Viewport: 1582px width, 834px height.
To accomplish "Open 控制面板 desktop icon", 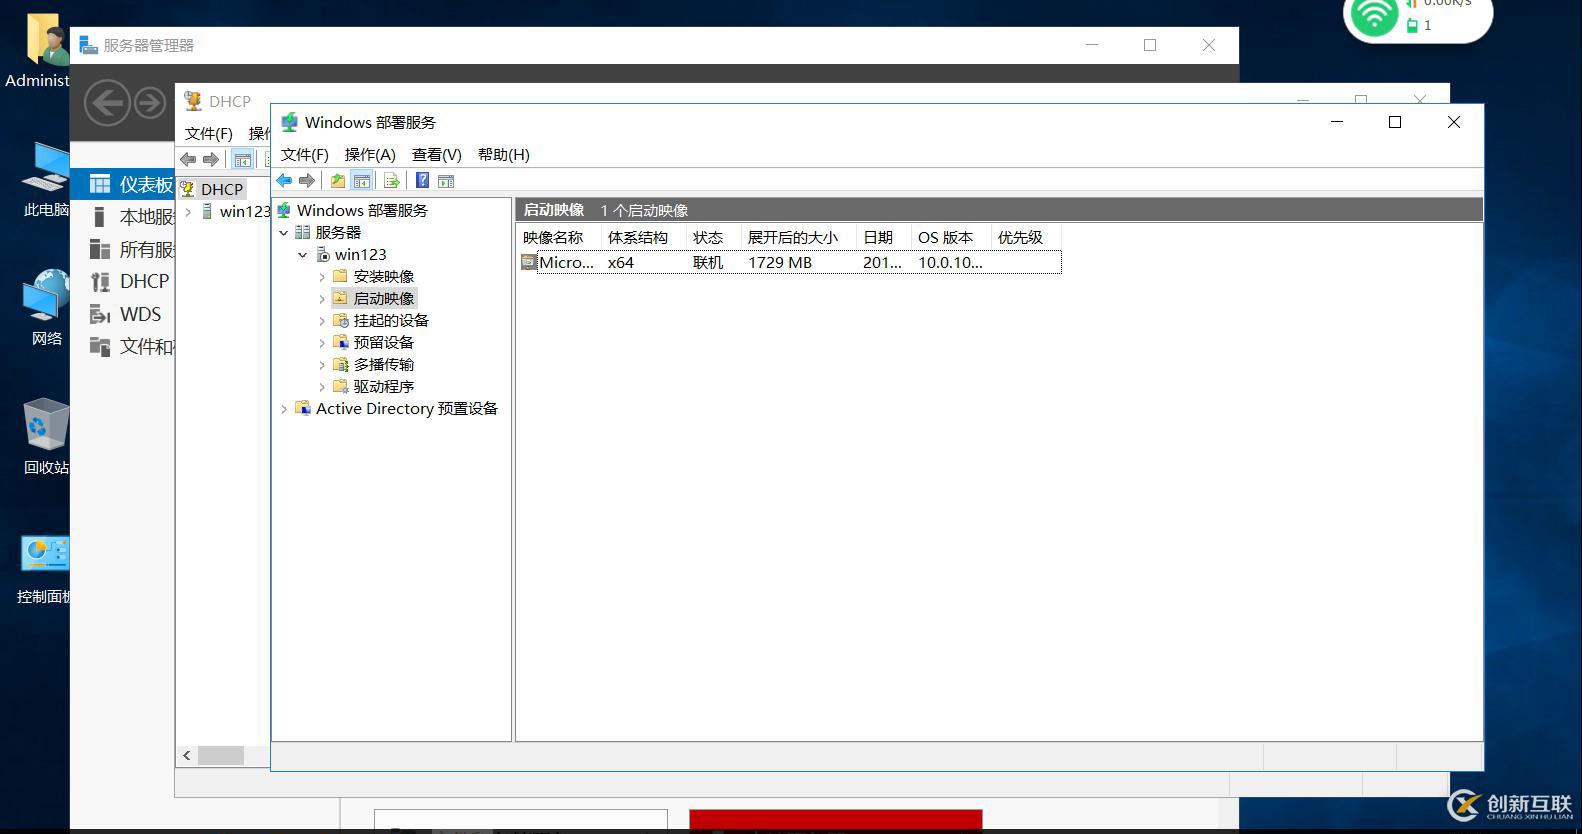I will point(44,567).
